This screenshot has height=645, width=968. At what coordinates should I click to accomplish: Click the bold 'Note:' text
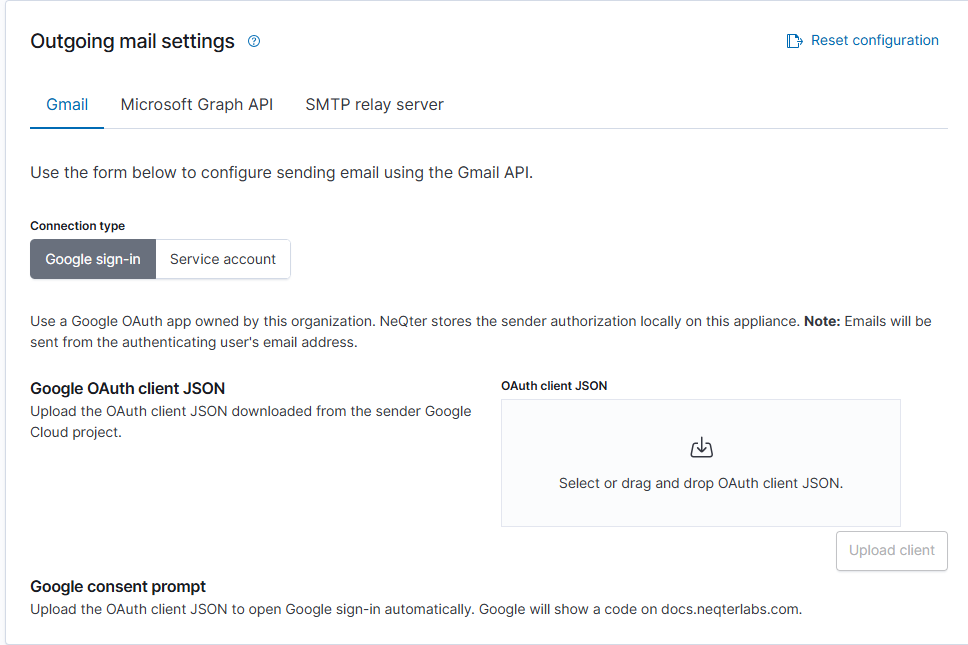click(x=822, y=322)
